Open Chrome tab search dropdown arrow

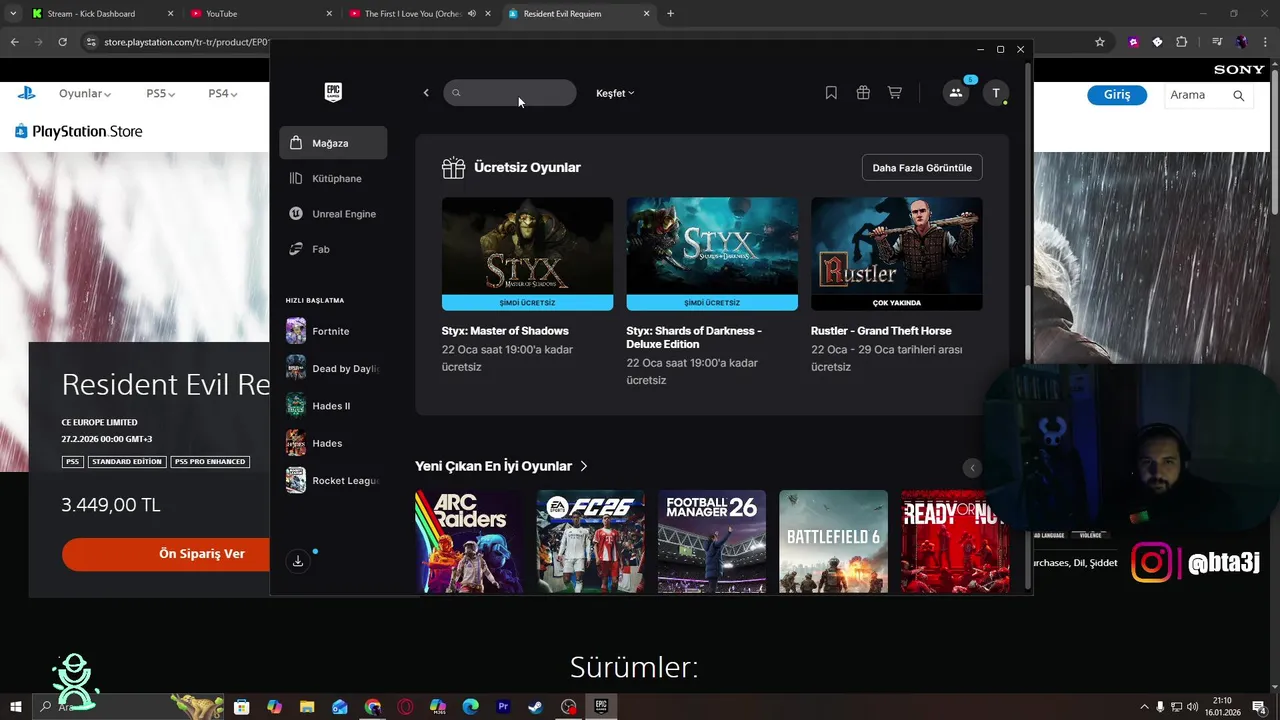point(13,14)
